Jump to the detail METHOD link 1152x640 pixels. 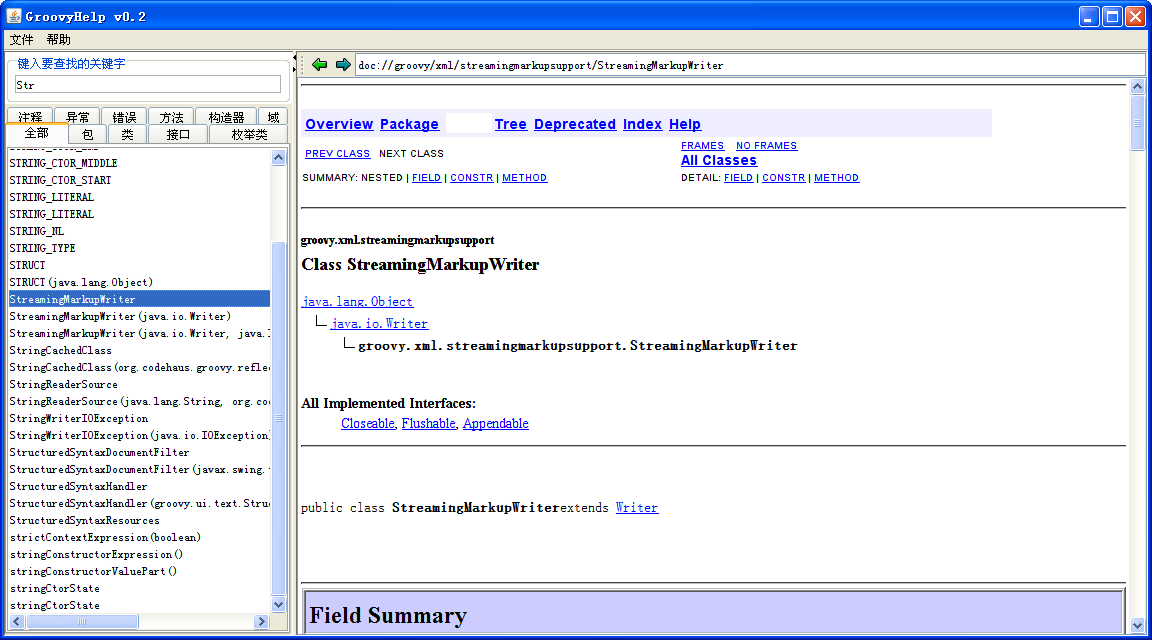[x=837, y=178]
